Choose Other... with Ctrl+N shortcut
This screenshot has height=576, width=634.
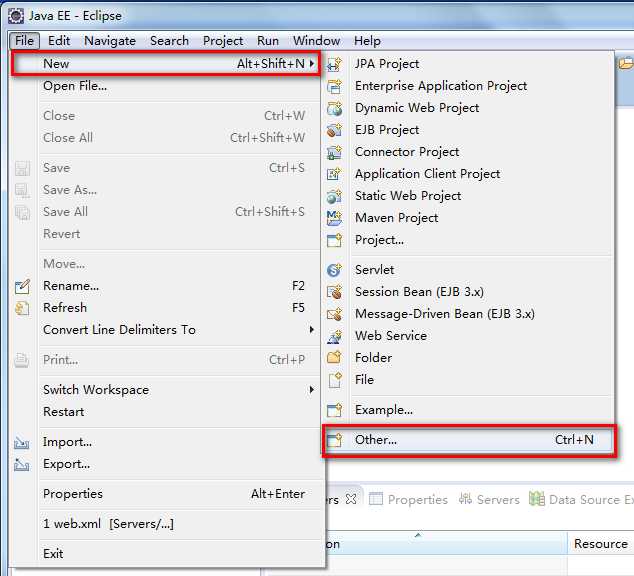click(468, 440)
